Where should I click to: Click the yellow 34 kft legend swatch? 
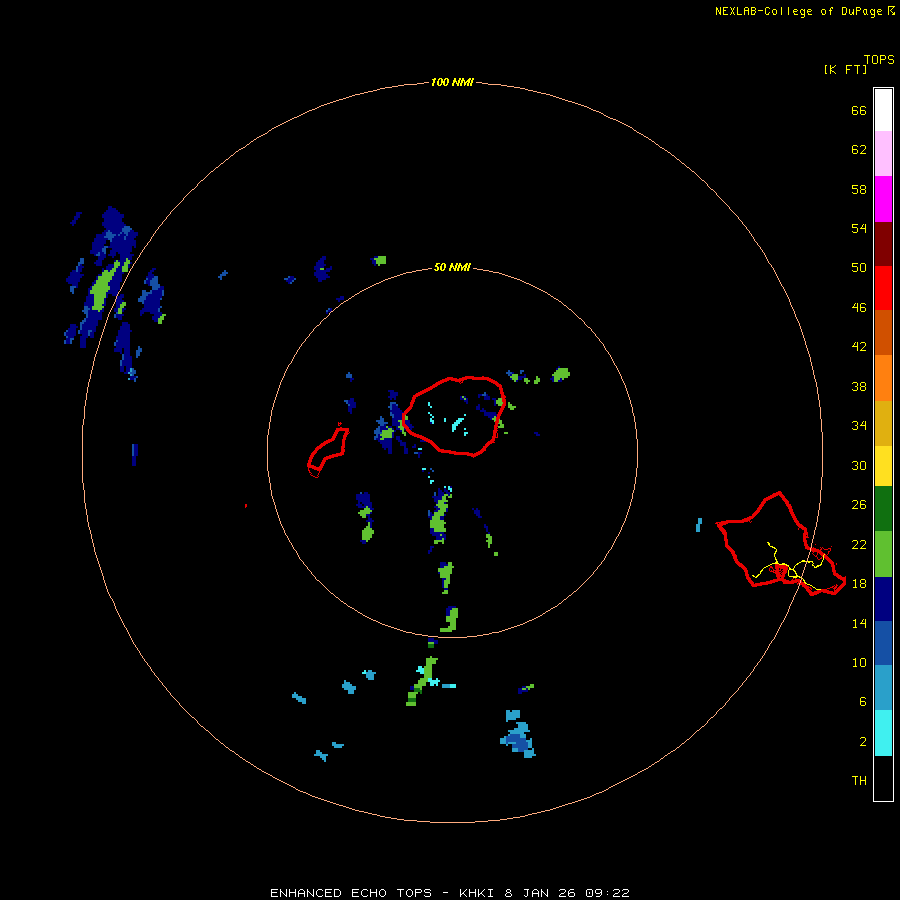[883, 466]
